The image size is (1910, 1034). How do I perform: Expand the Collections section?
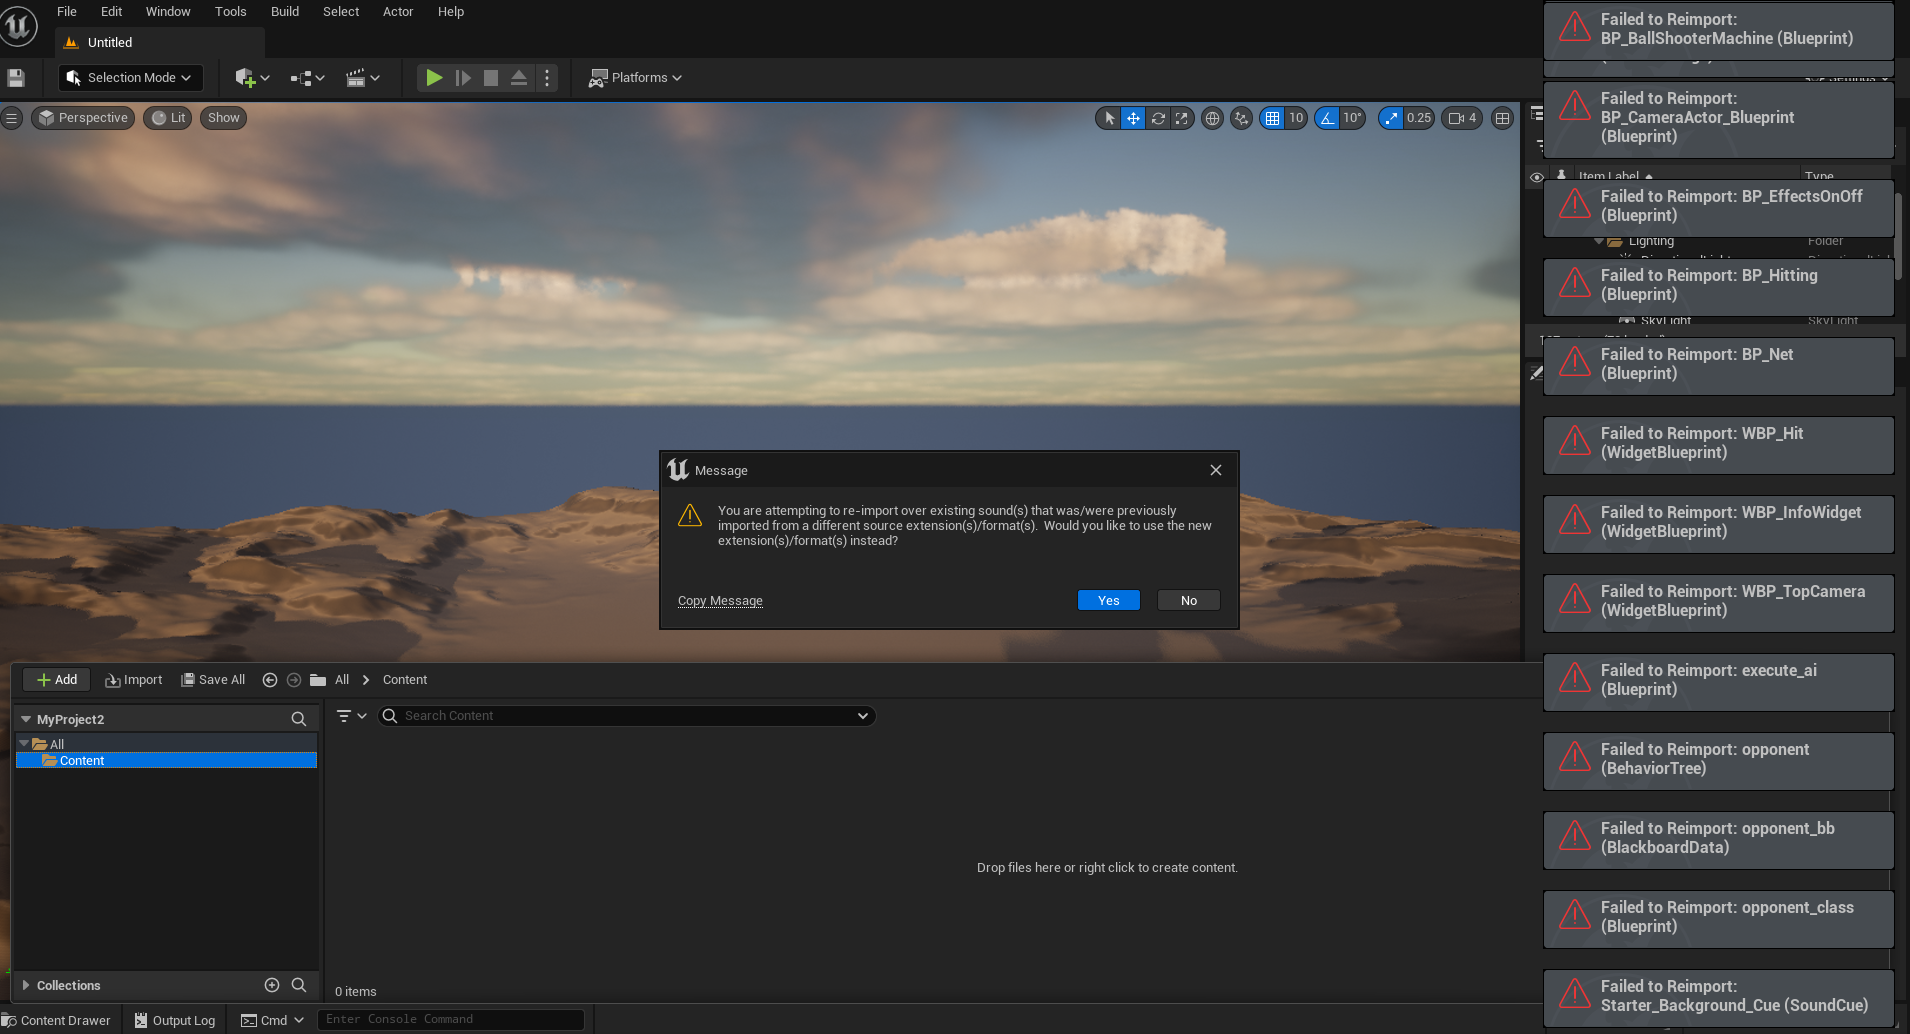(x=26, y=985)
